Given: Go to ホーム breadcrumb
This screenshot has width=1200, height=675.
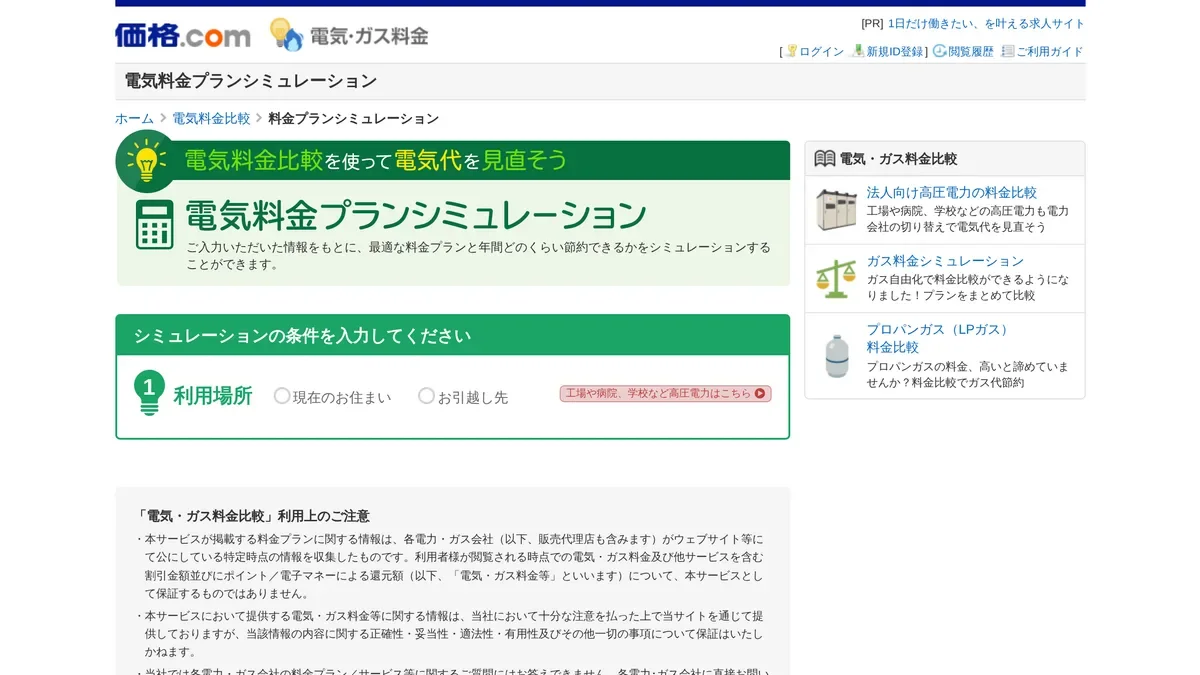Looking at the screenshot, I should click(x=135, y=118).
